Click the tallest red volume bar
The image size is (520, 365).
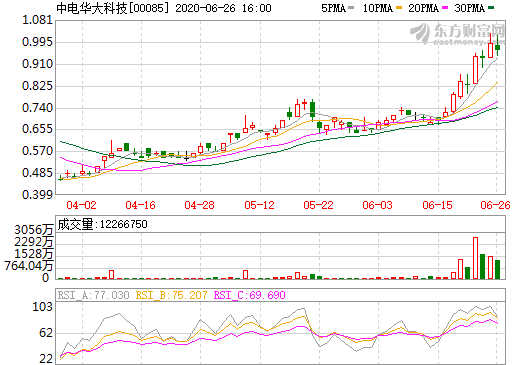(475, 258)
